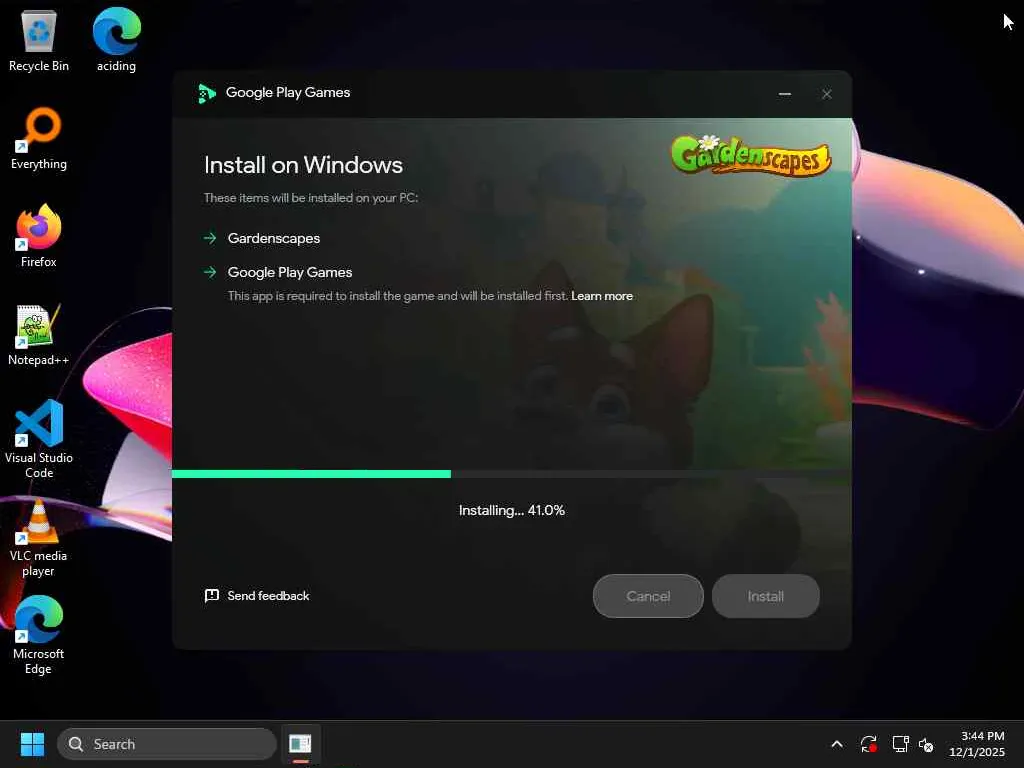The image size is (1024, 768).
Task: Open the Windows Start menu
Action: coord(32,744)
